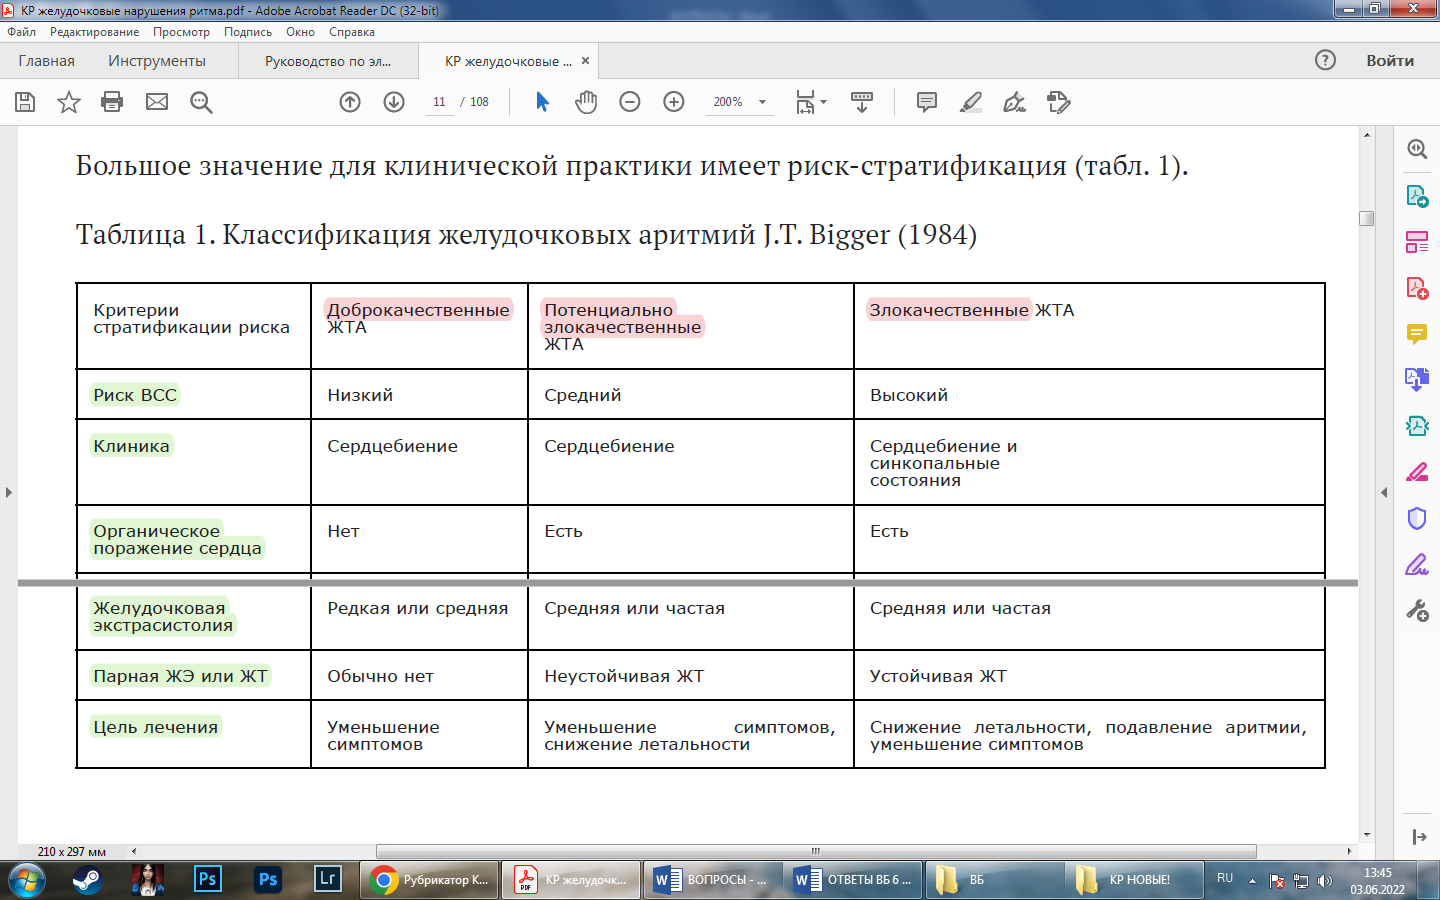This screenshot has width=1440, height=900.
Task: Click the horizontal scrollbar thumb
Action: point(815,851)
